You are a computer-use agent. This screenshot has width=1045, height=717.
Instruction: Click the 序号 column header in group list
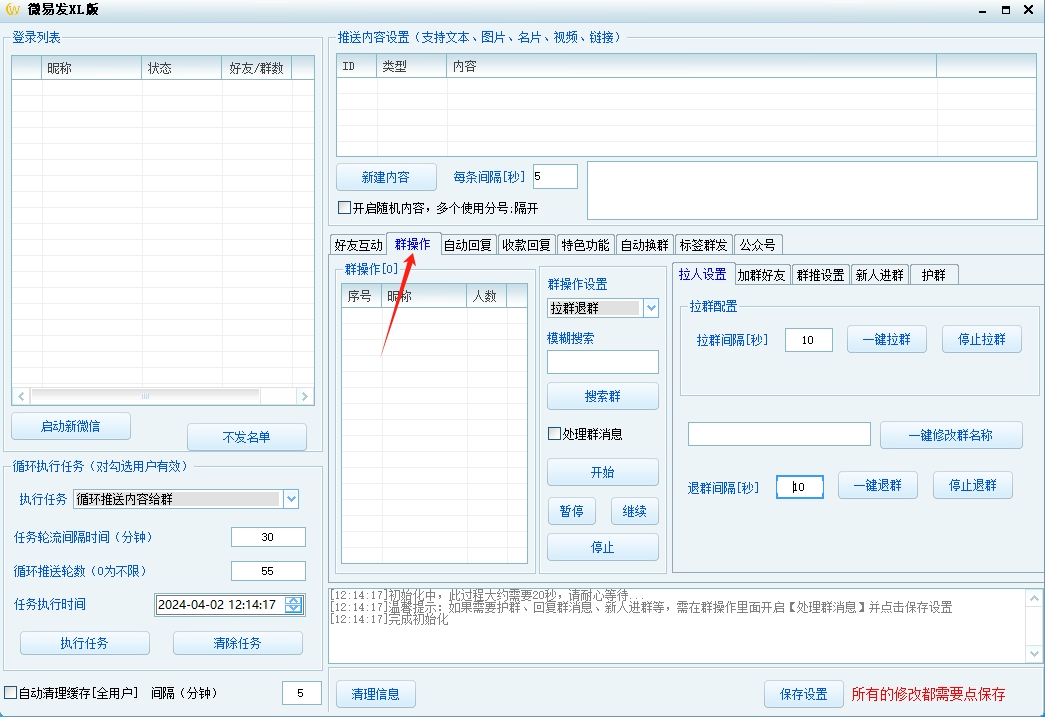click(x=361, y=296)
